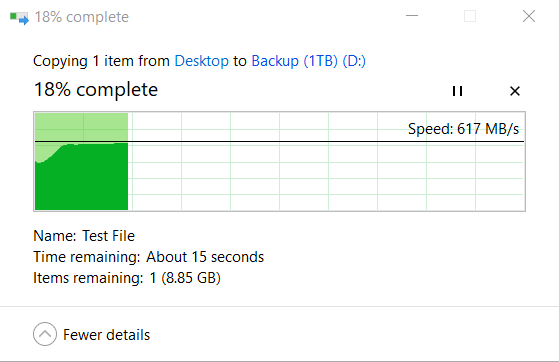Open the Desktop source link
Image resolution: width=559 pixels, height=362 pixels.
point(201,61)
